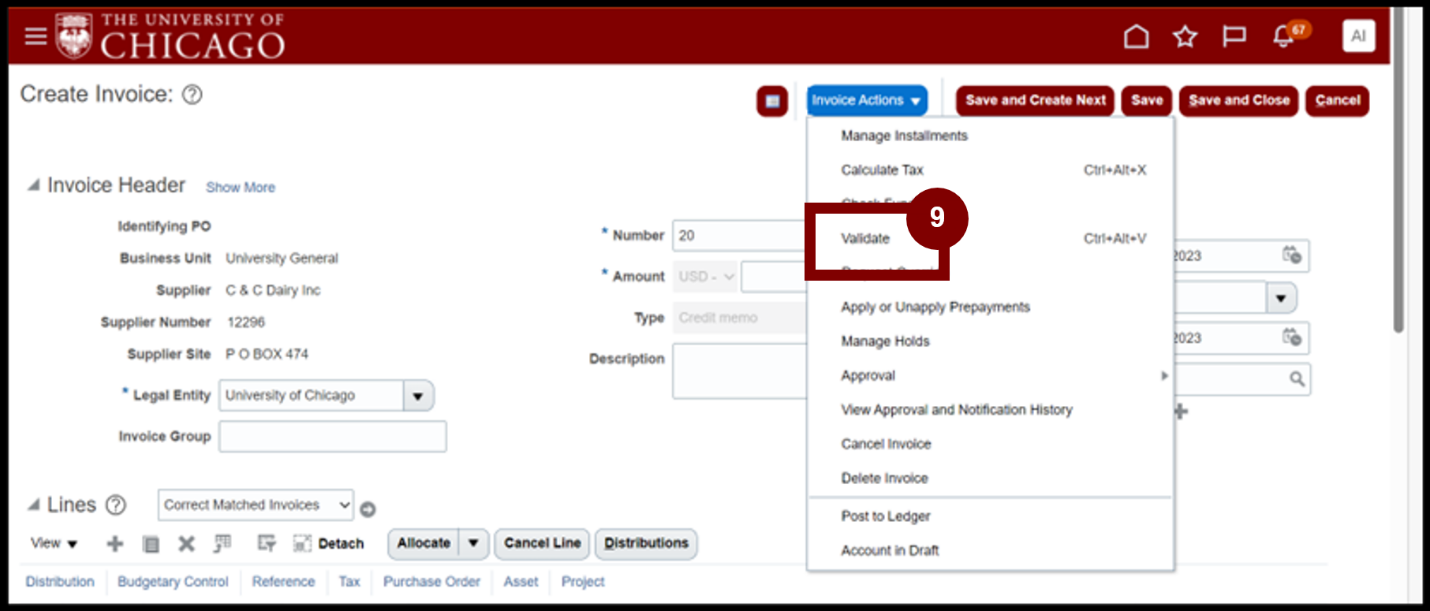Detach the Lines table
Viewport: 1430px width, 611px height.
(329, 544)
